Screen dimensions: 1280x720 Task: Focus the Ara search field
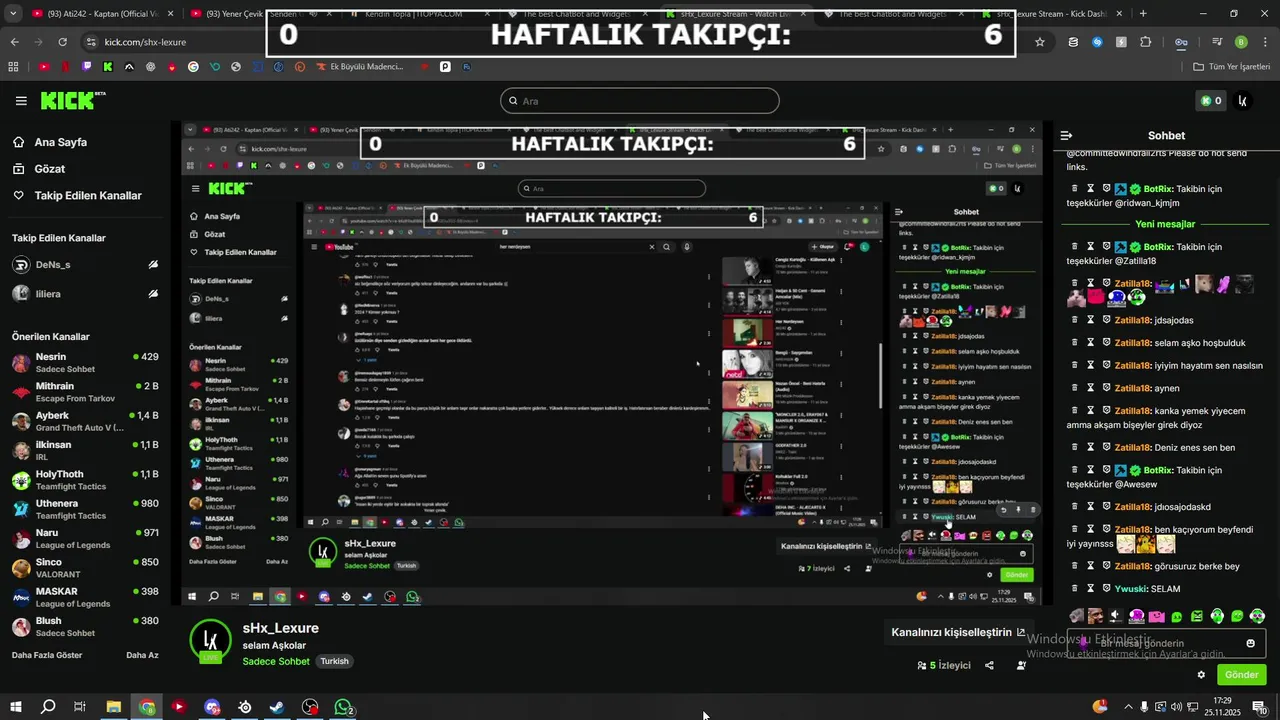tap(640, 101)
